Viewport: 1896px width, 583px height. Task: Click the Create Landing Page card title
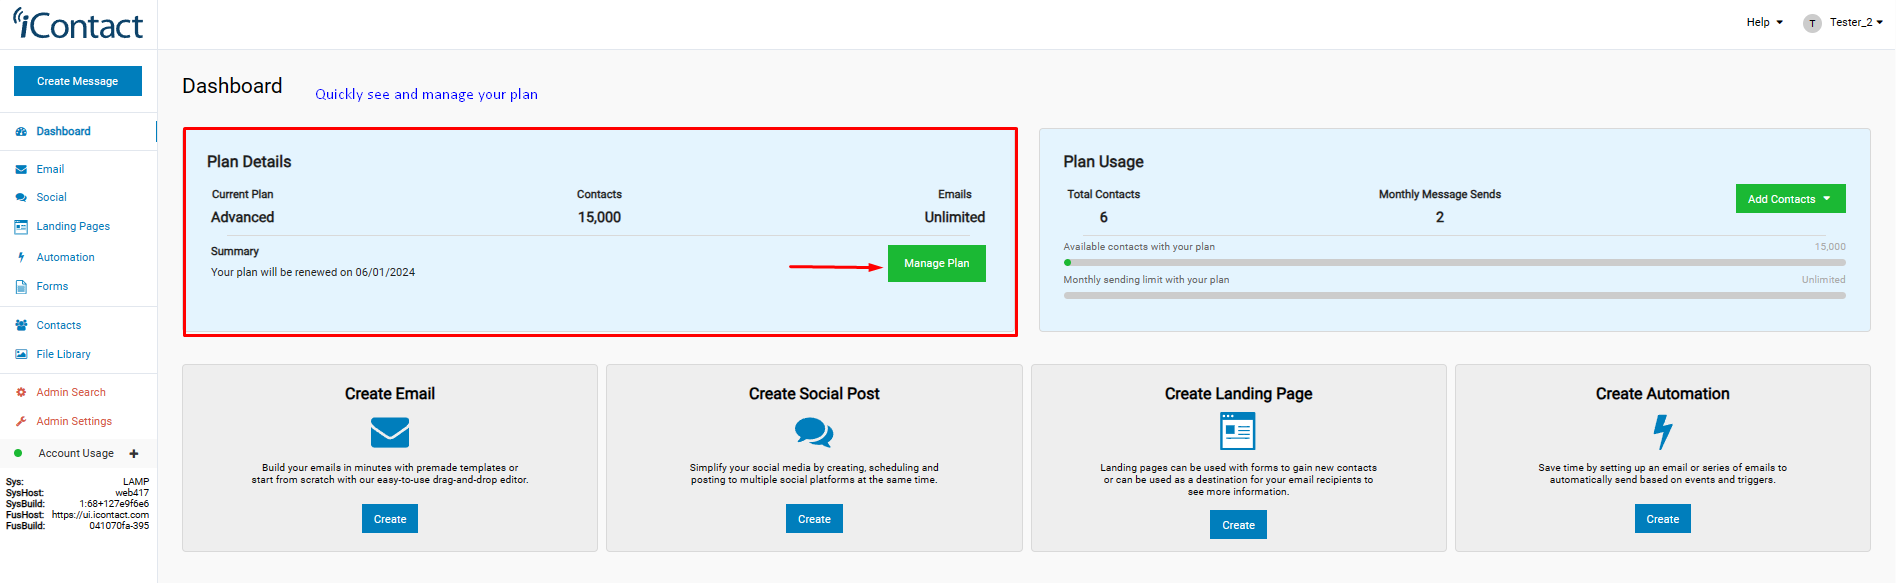(1238, 394)
